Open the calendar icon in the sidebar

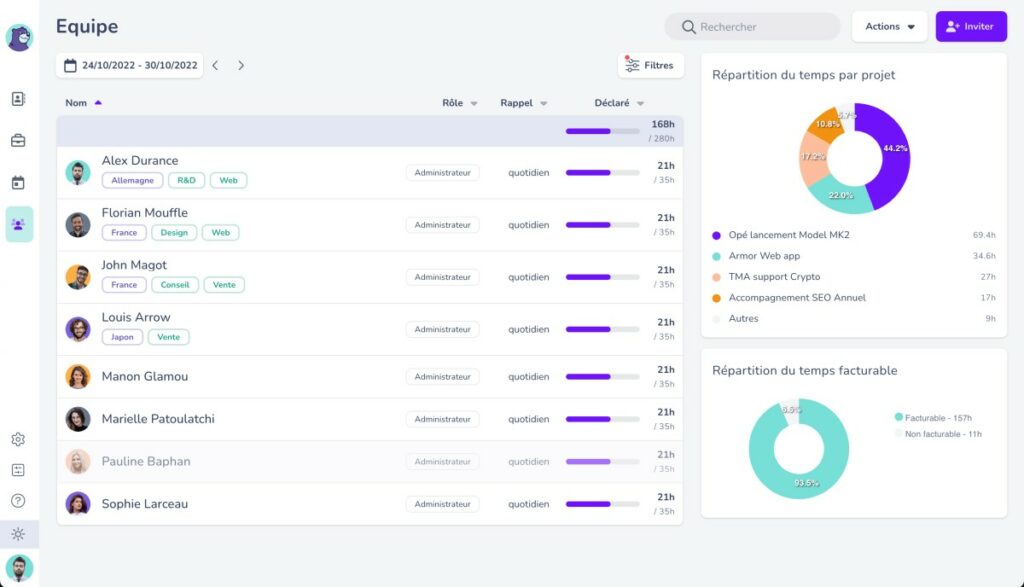pyautogui.click(x=18, y=183)
